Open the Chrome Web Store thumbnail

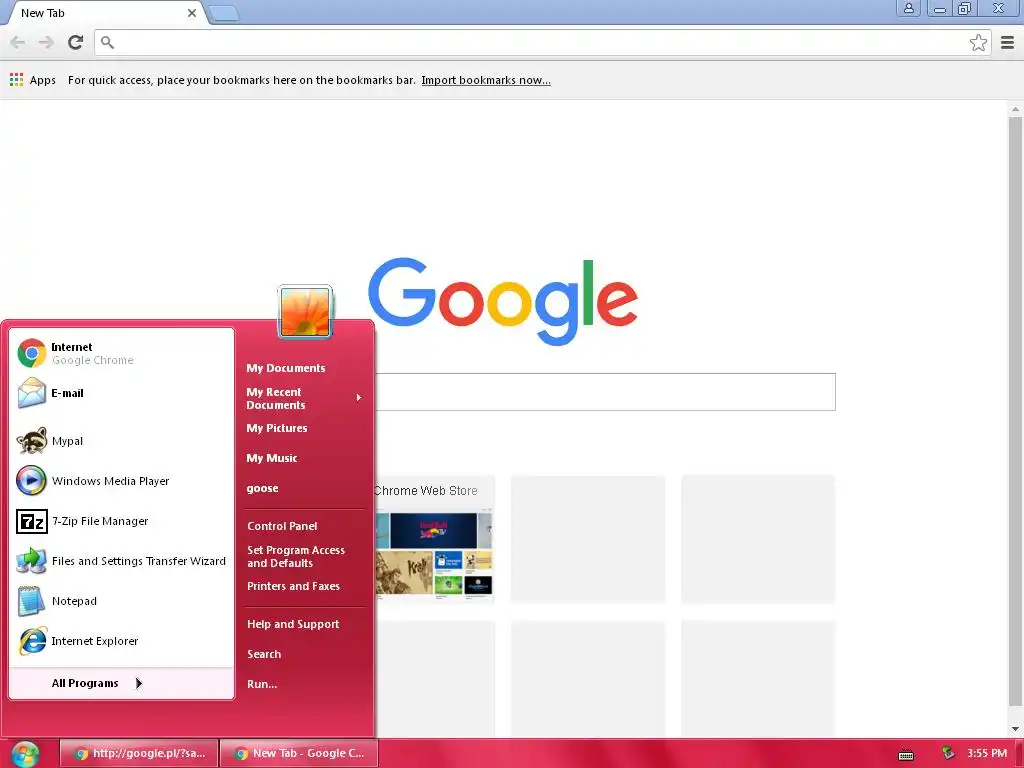(x=434, y=539)
